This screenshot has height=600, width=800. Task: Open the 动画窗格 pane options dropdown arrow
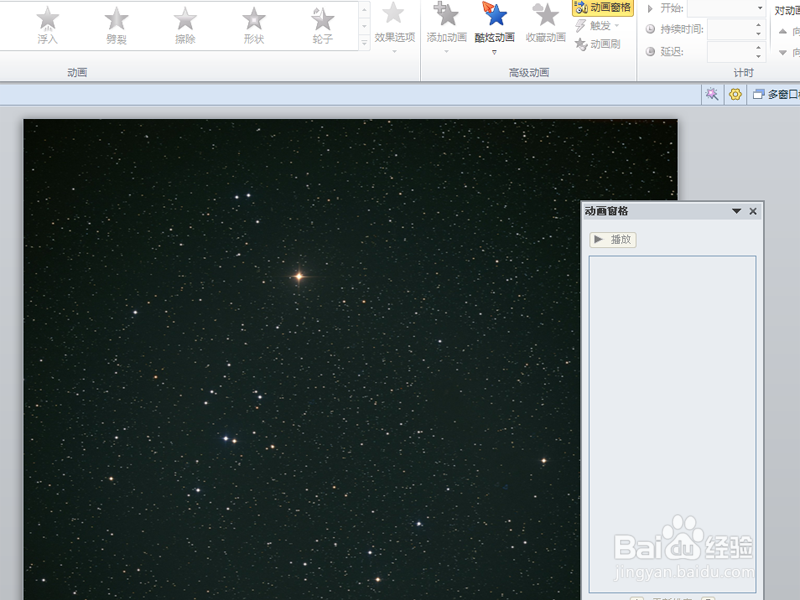(736, 211)
